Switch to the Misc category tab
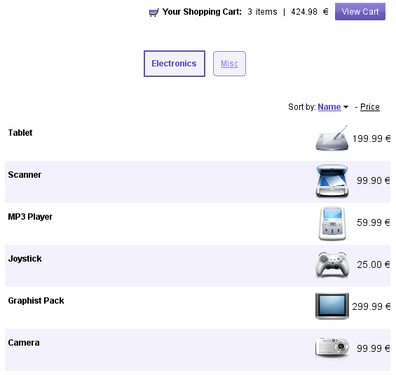396x375 pixels. click(229, 63)
